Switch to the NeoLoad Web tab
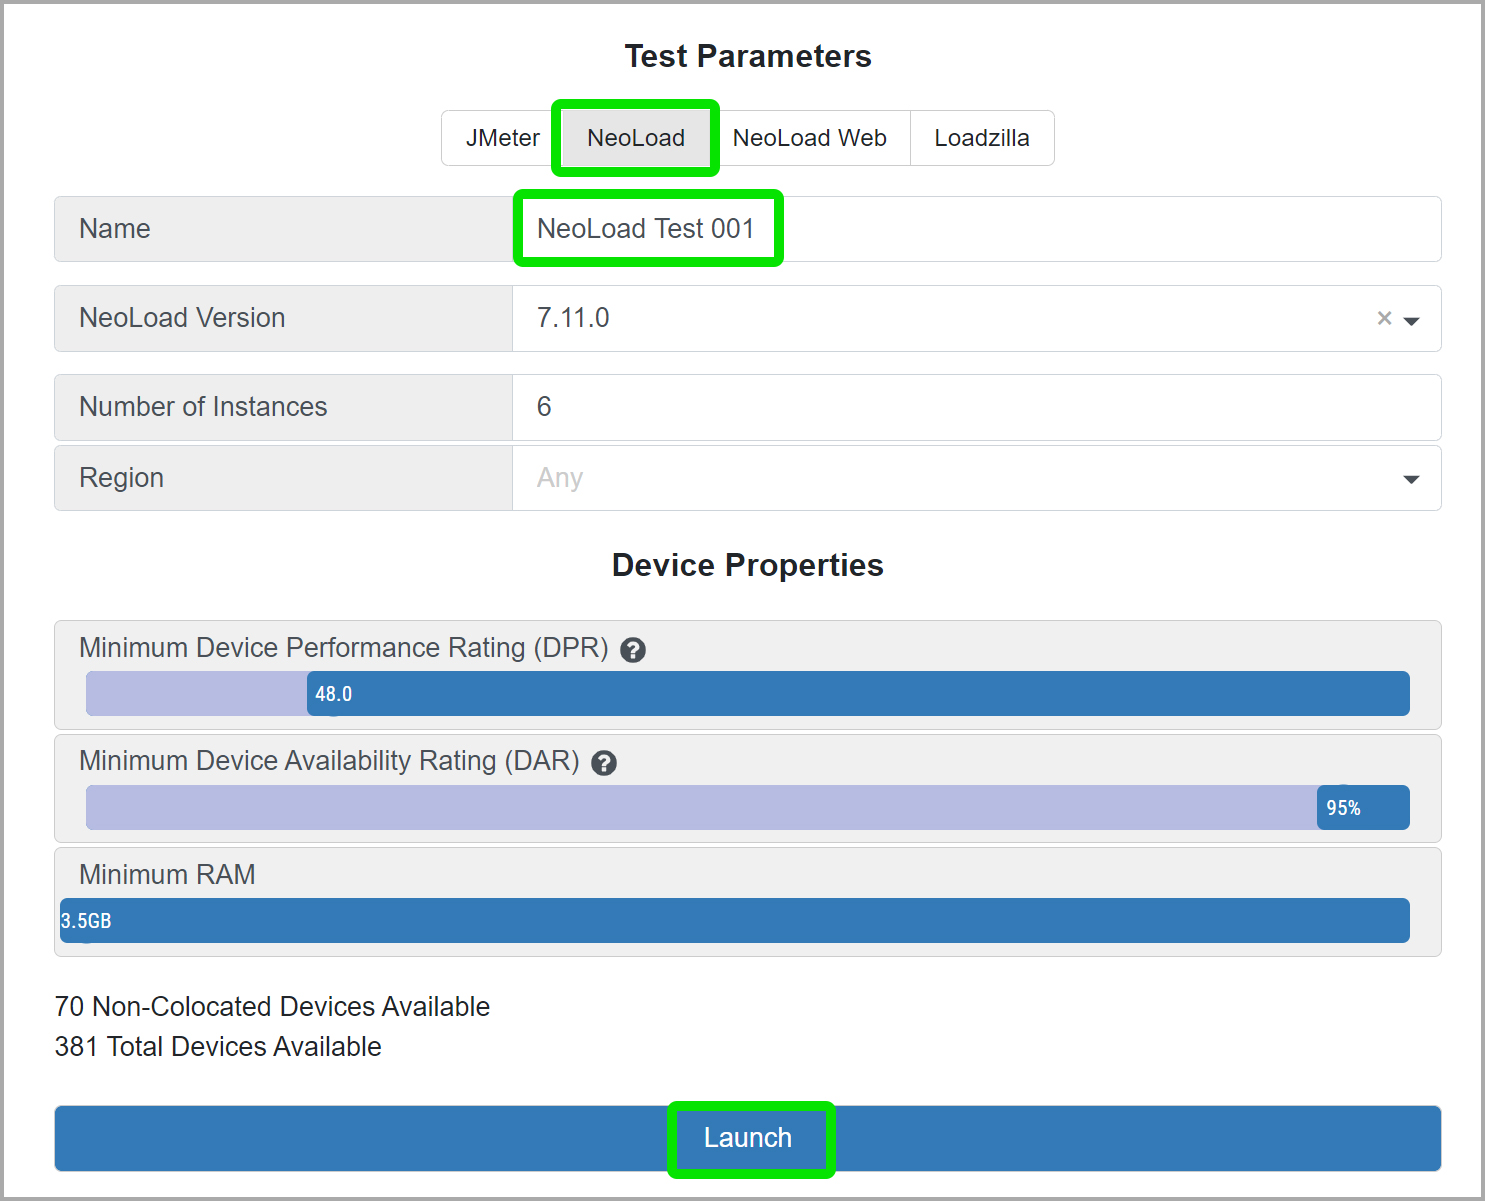Viewport: 1485px width, 1201px height. tap(810, 138)
